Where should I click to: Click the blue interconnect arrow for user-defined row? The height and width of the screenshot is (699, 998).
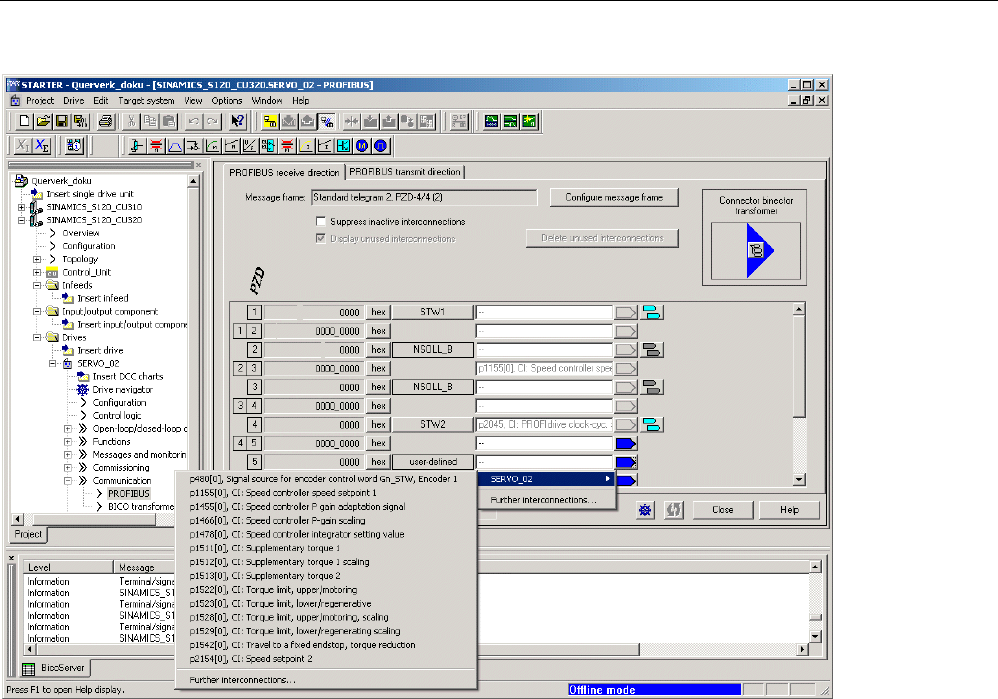pyautogui.click(x=626, y=462)
